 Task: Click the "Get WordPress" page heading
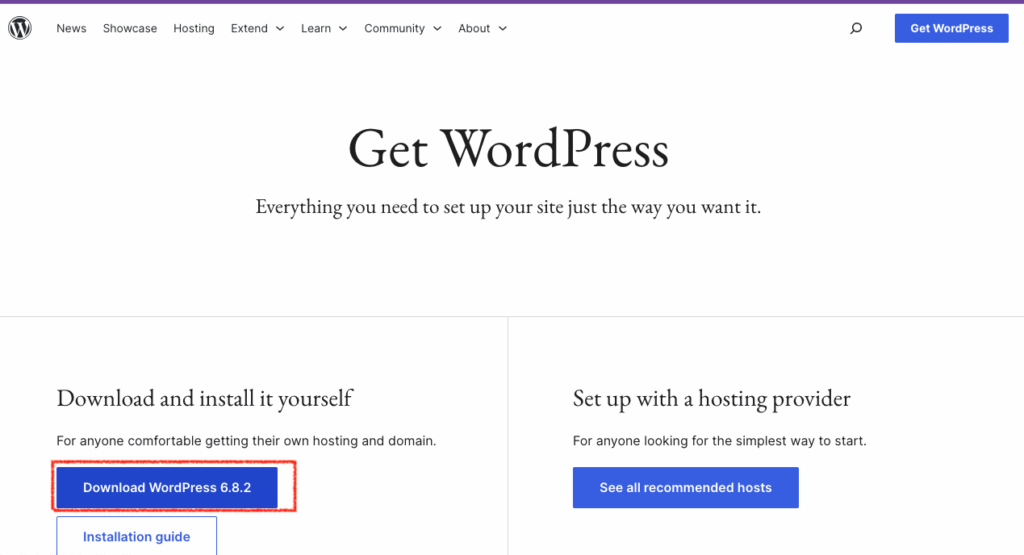click(x=508, y=149)
